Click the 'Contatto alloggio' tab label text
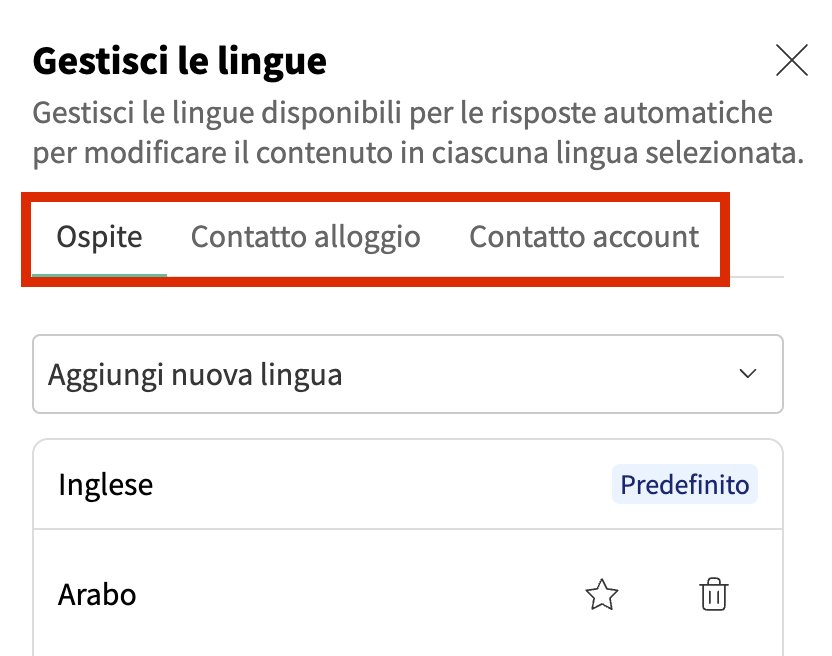 pyautogui.click(x=305, y=238)
